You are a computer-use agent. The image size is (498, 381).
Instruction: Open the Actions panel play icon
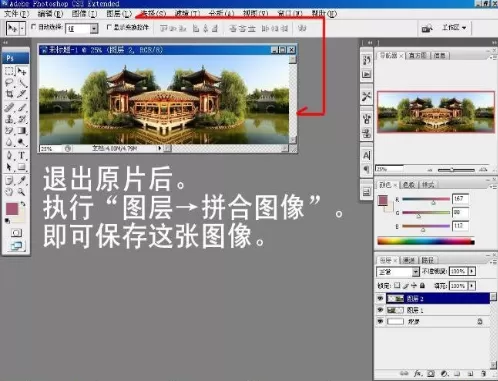[366, 74]
